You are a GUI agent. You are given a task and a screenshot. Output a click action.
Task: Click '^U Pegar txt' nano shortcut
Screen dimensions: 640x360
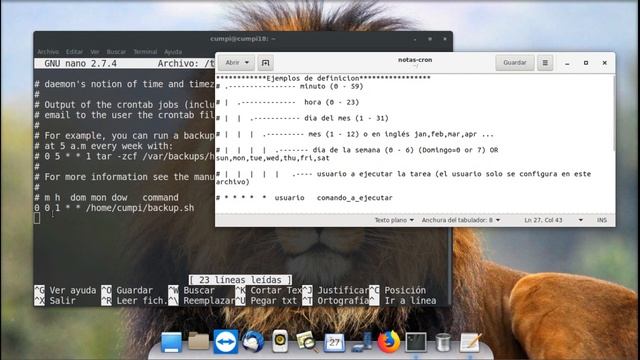tap(266, 301)
